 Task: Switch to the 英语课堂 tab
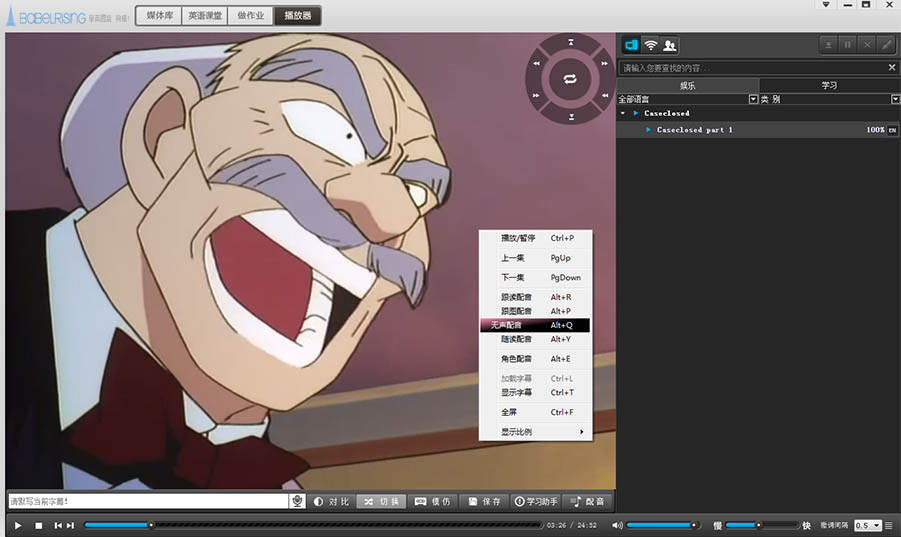click(x=205, y=16)
